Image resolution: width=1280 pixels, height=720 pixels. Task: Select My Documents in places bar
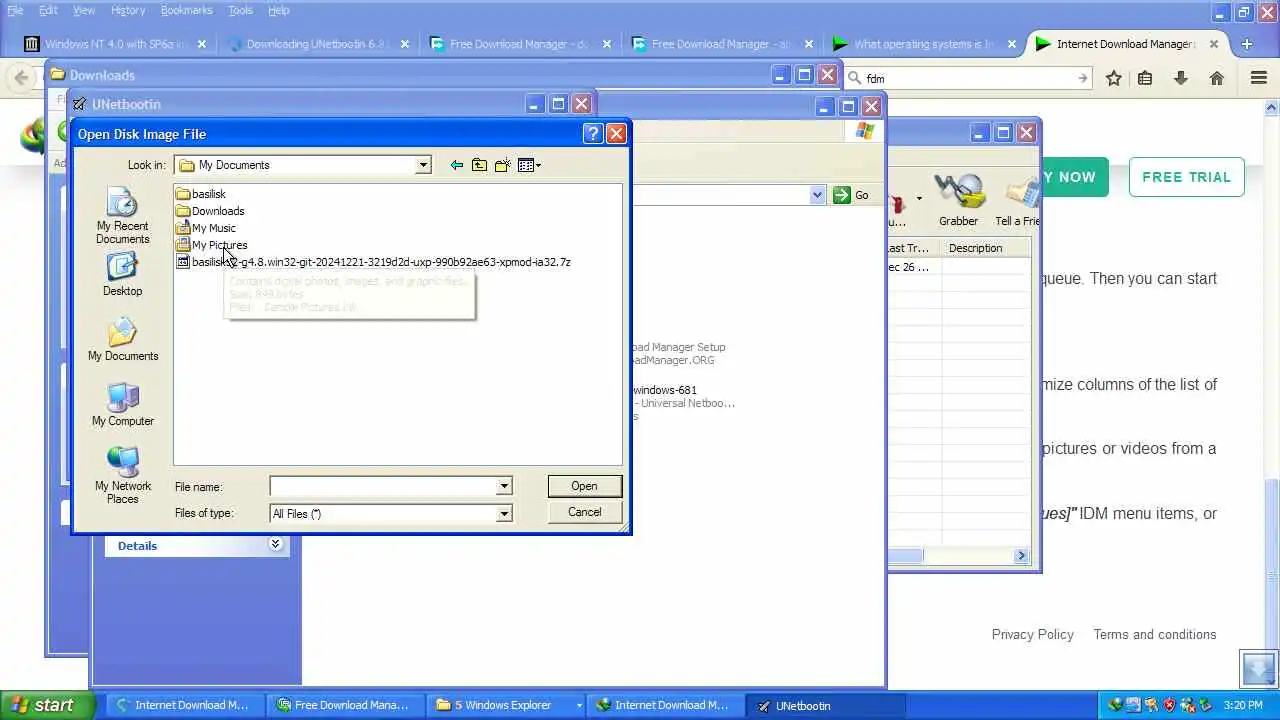(x=122, y=340)
